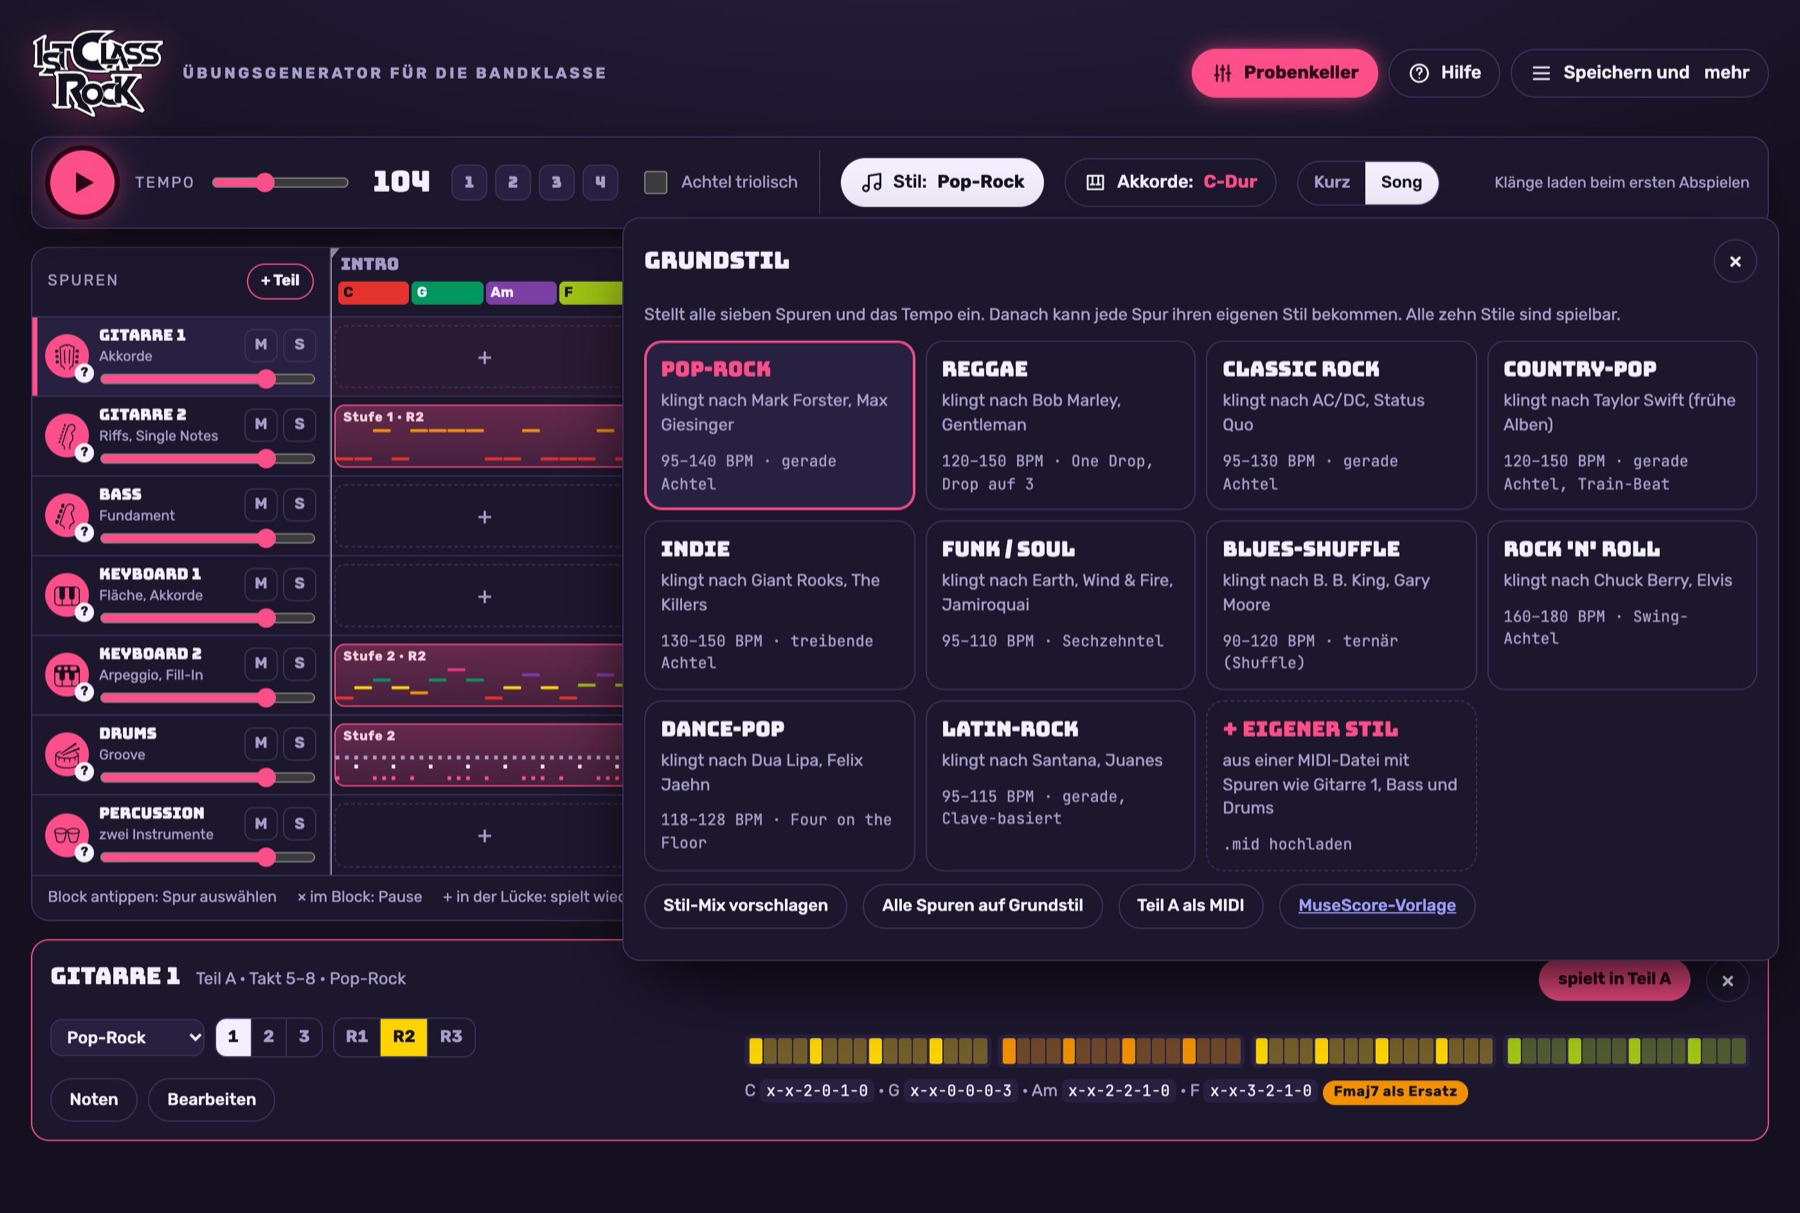Image resolution: width=1800 pixels, height=1213 pixels.
Task: Open the Pop-Rock style dropdown in Gitarre 1 panel
Action: [x=127, y=1038]
